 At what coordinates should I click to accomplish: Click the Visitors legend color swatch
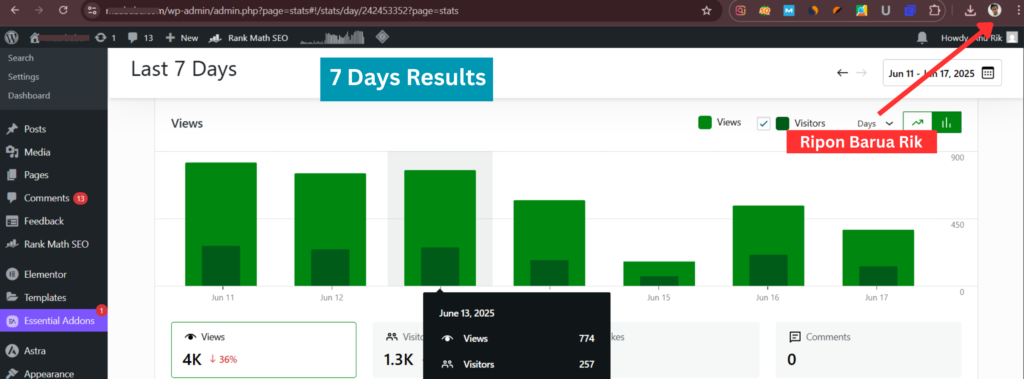(x=782, y=123)
